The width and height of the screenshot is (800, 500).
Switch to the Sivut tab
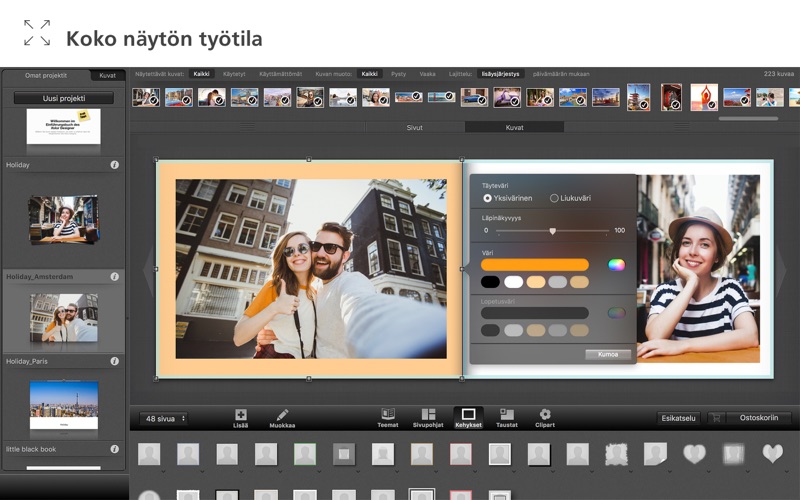pyautogui.click(x=414, y=128)
